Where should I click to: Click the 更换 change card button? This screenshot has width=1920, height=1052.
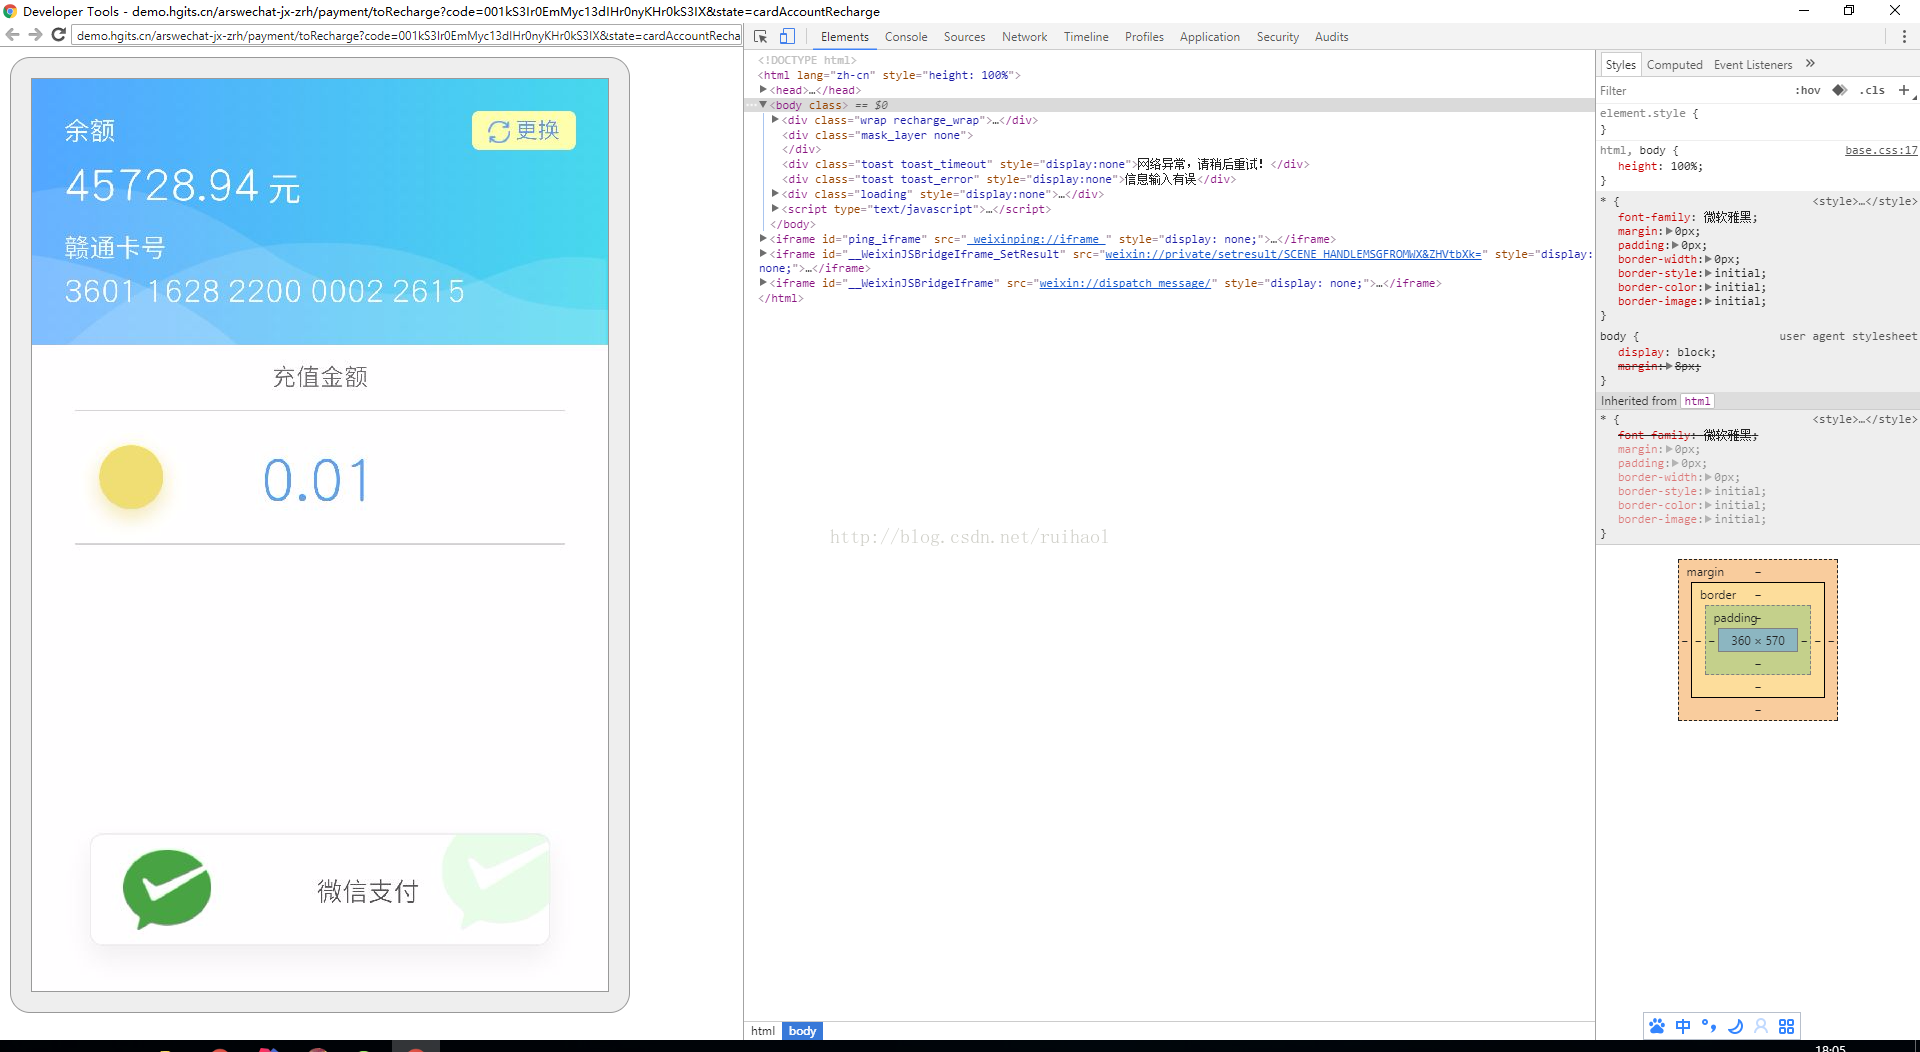point(524,131)
